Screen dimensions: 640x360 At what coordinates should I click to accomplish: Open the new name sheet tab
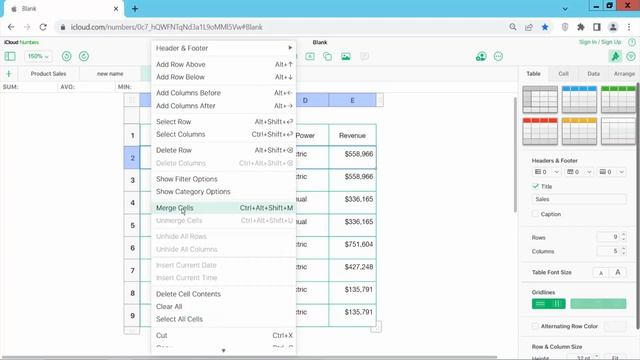pyautogui.click(x=110, y=73)
